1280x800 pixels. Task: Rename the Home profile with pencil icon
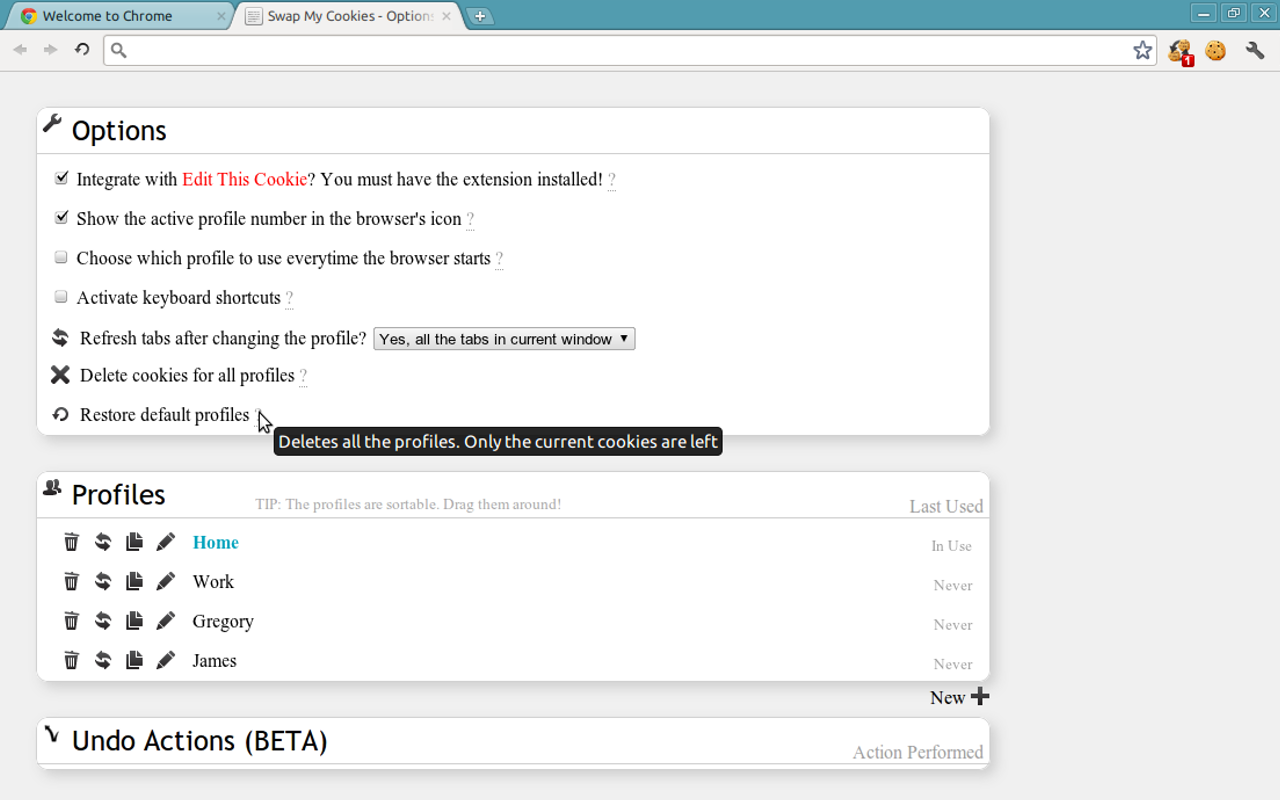tap(166, 542)
